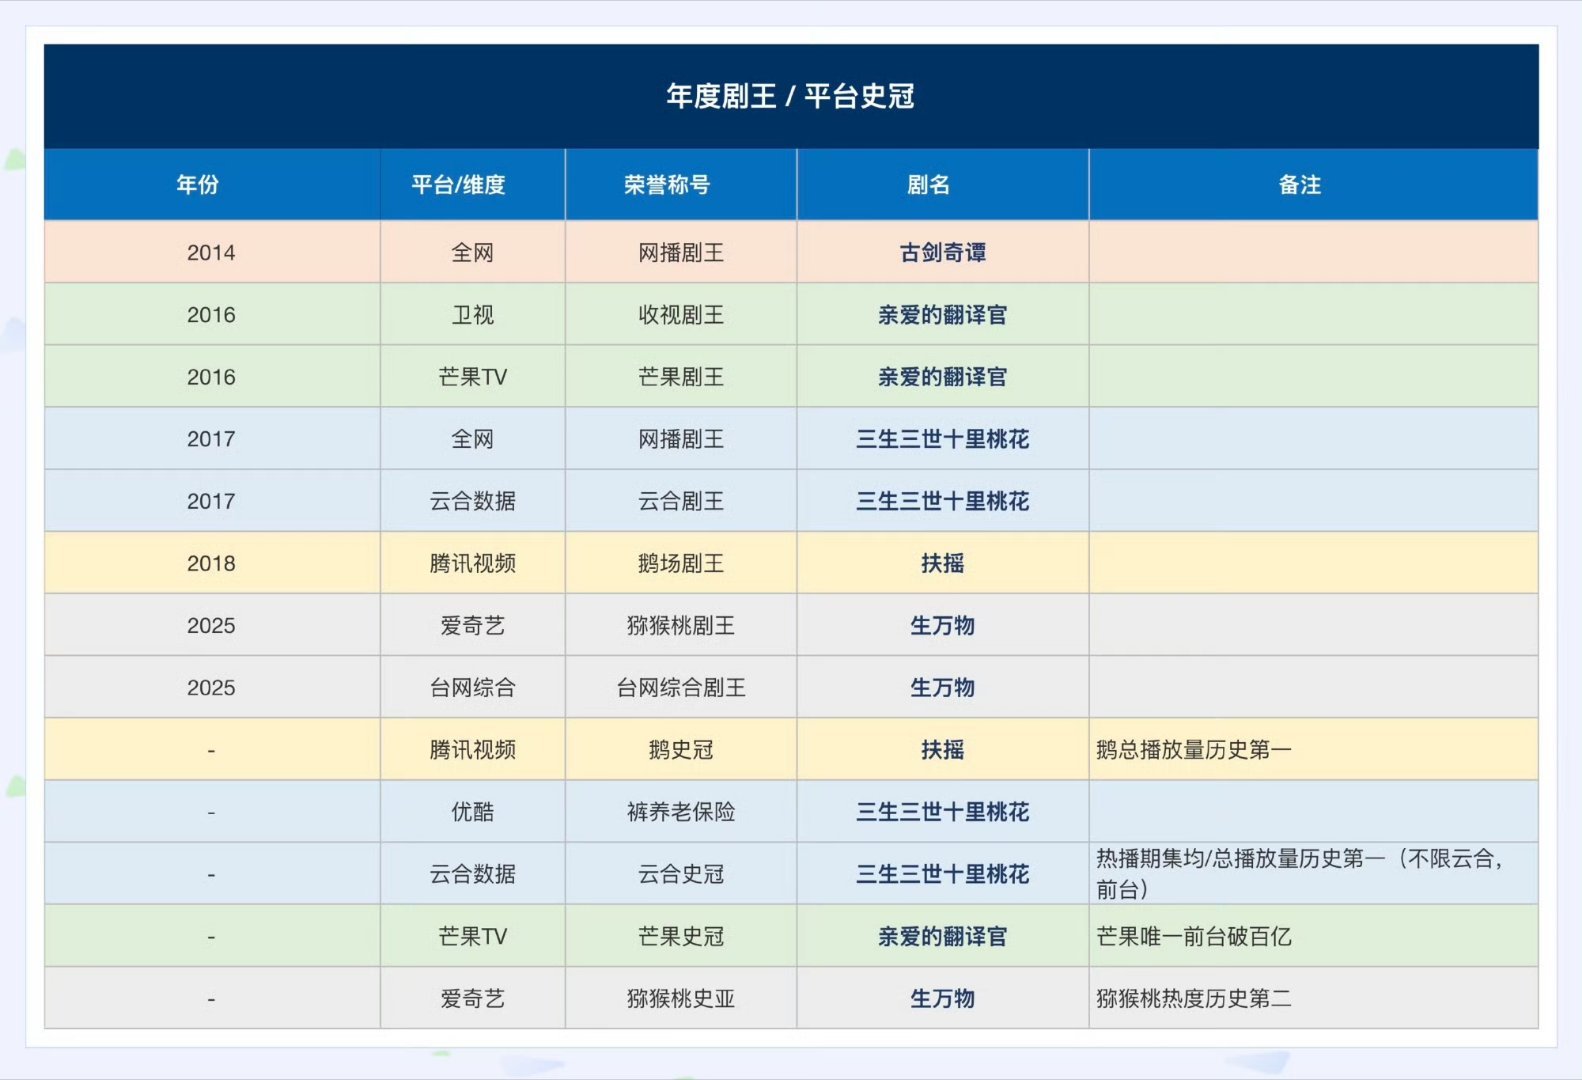1582x1080 pixels.
Task: Click 网播剧王 in the 2017 row
Action: [x=681, y=439]
